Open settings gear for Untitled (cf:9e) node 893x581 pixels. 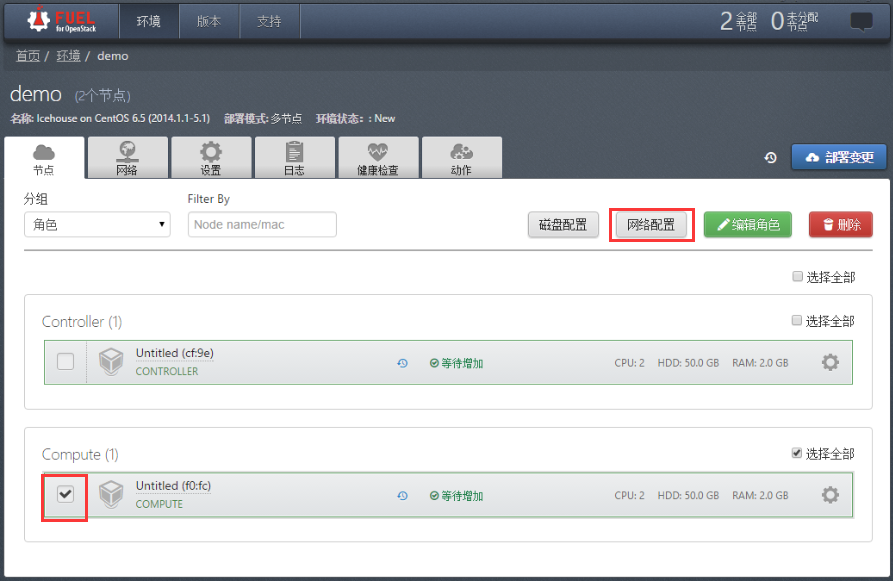830,362
